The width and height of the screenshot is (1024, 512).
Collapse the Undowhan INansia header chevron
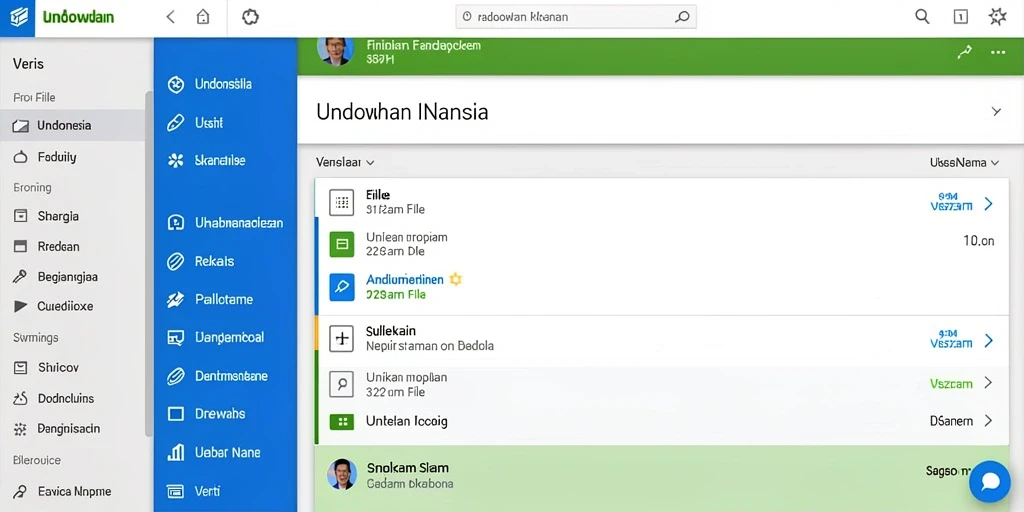point(996,112)
